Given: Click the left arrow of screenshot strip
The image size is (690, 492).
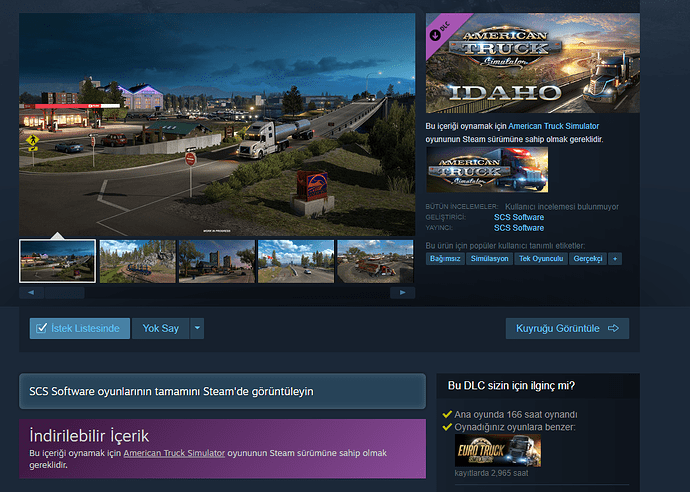Looking at the screenshot, I should 31,293.
